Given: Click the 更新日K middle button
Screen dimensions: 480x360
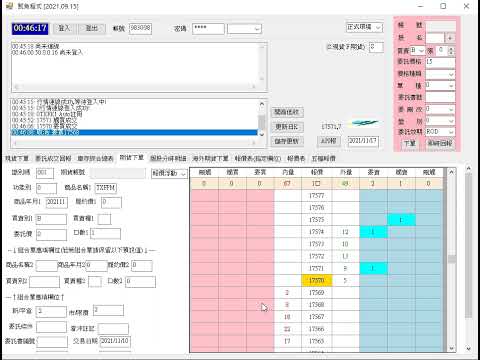Looking at the screenshot, I should coord(286,127).
